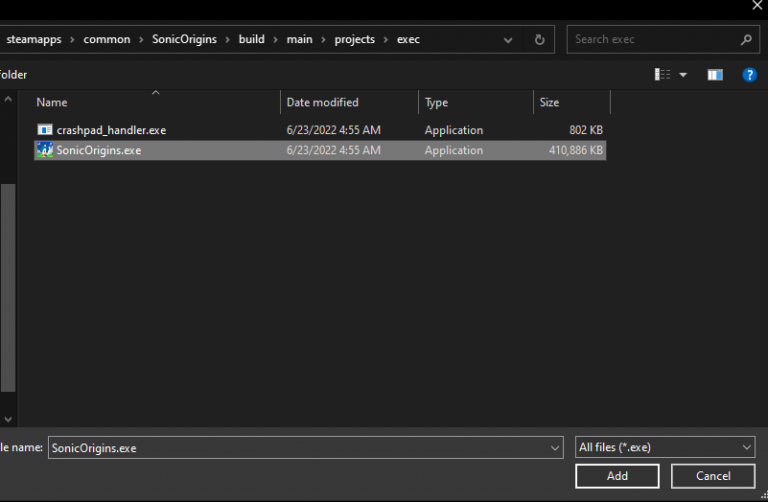768x502 pixels.
Task: Close the dialog window
Action: coord(757,6)
